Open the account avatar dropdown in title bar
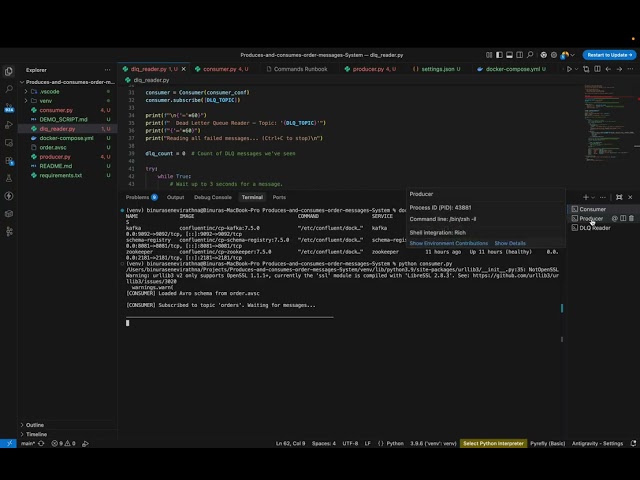This screenshot has width=640, height=480. pos(568,55)
